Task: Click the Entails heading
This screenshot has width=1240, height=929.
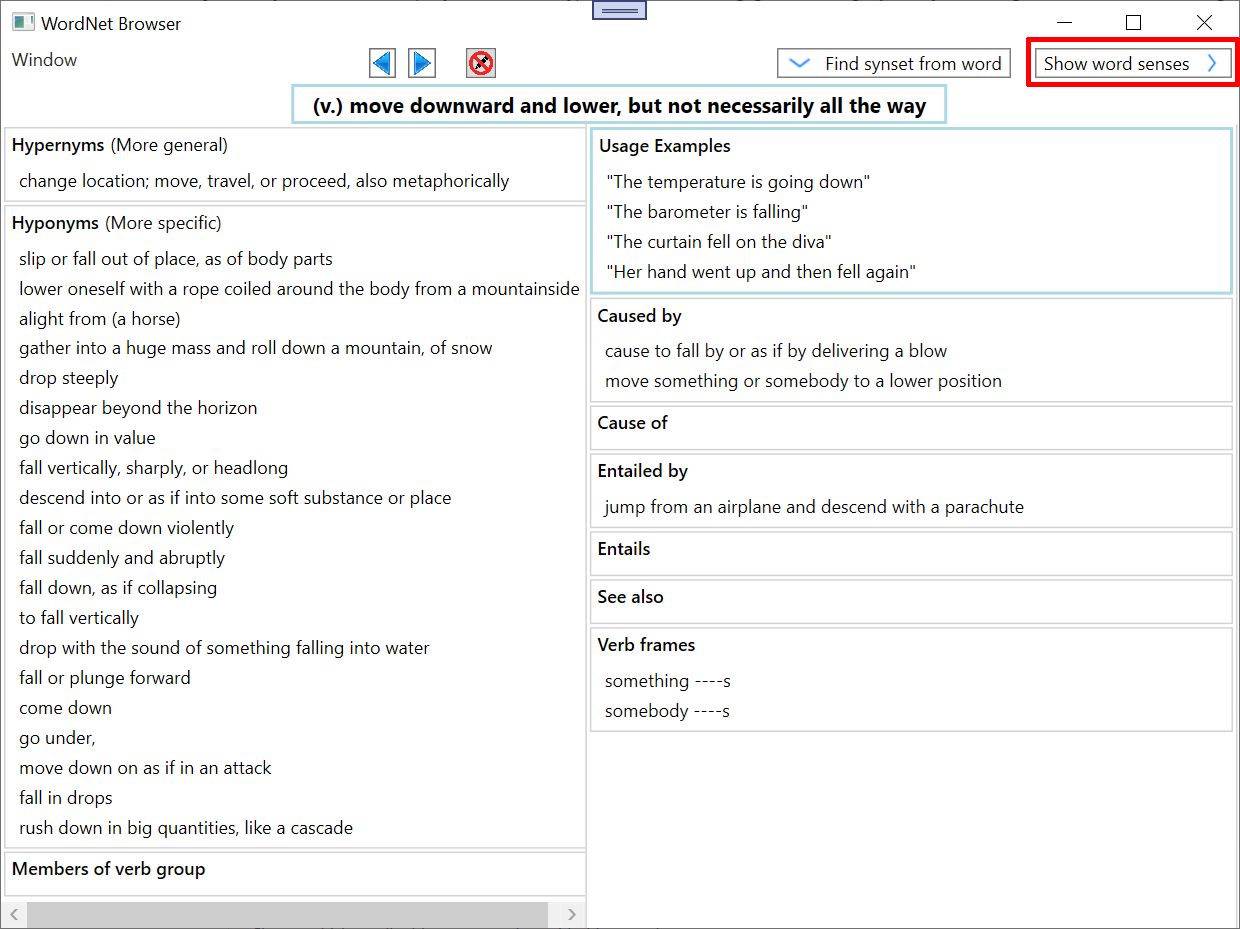Action: [x=624, y=549]
